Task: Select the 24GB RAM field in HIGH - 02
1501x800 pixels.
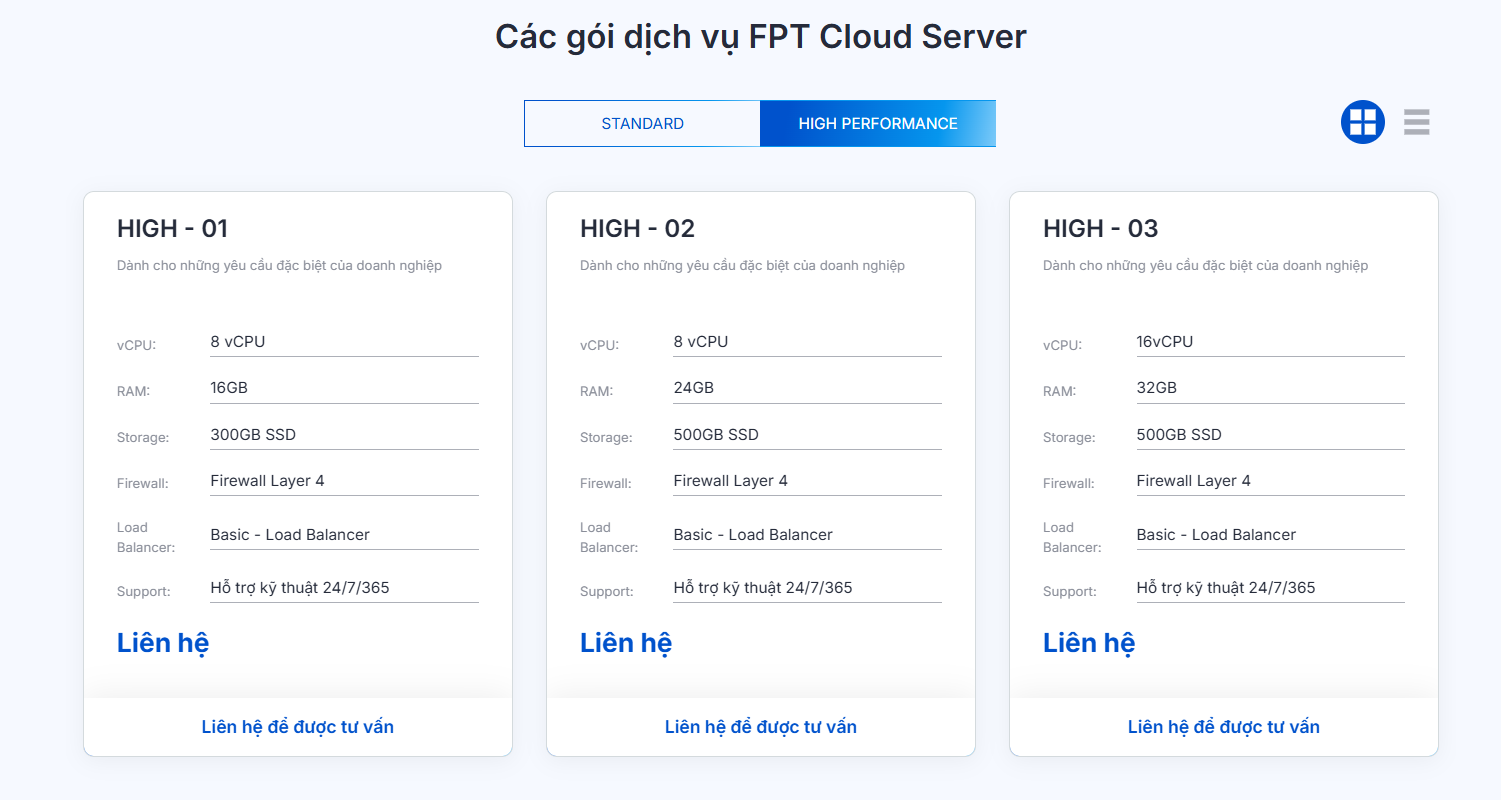Action: (x=807, y=388)
